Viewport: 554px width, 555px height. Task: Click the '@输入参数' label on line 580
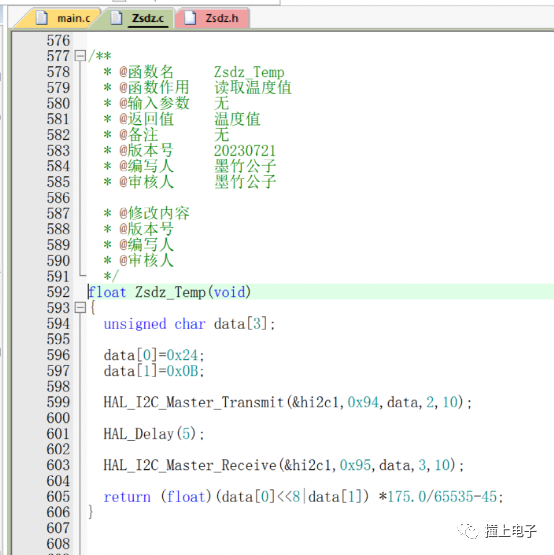tap(154, 103)
